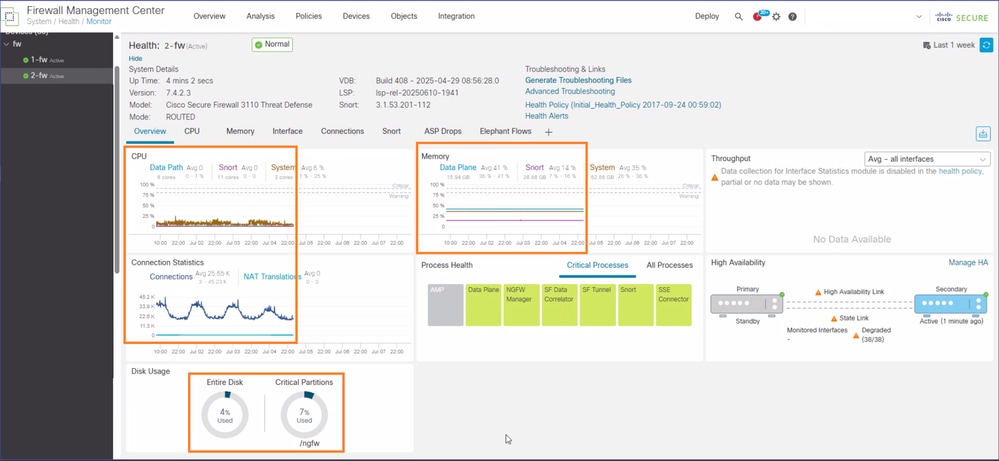Show All Processes in Process Health
999x461 pixels.
tap(670, 265)
